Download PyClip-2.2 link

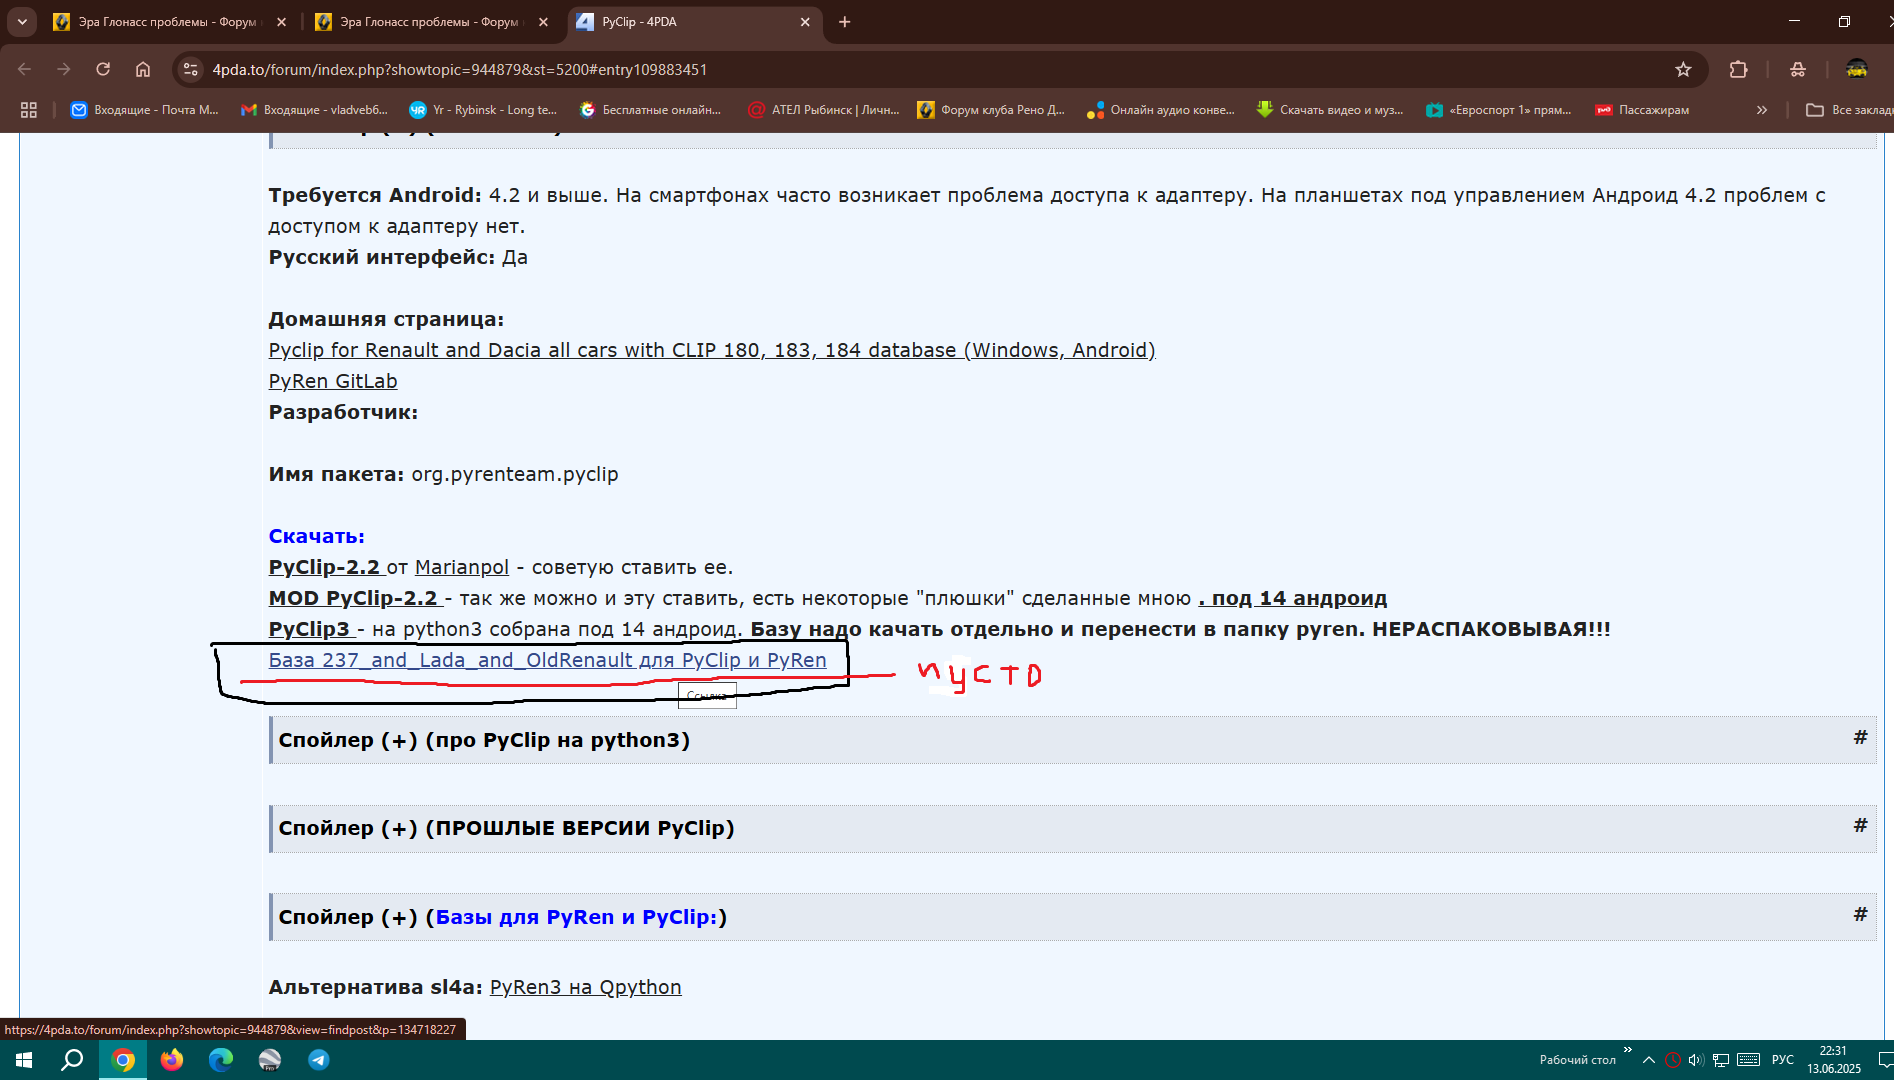[326, 567]
